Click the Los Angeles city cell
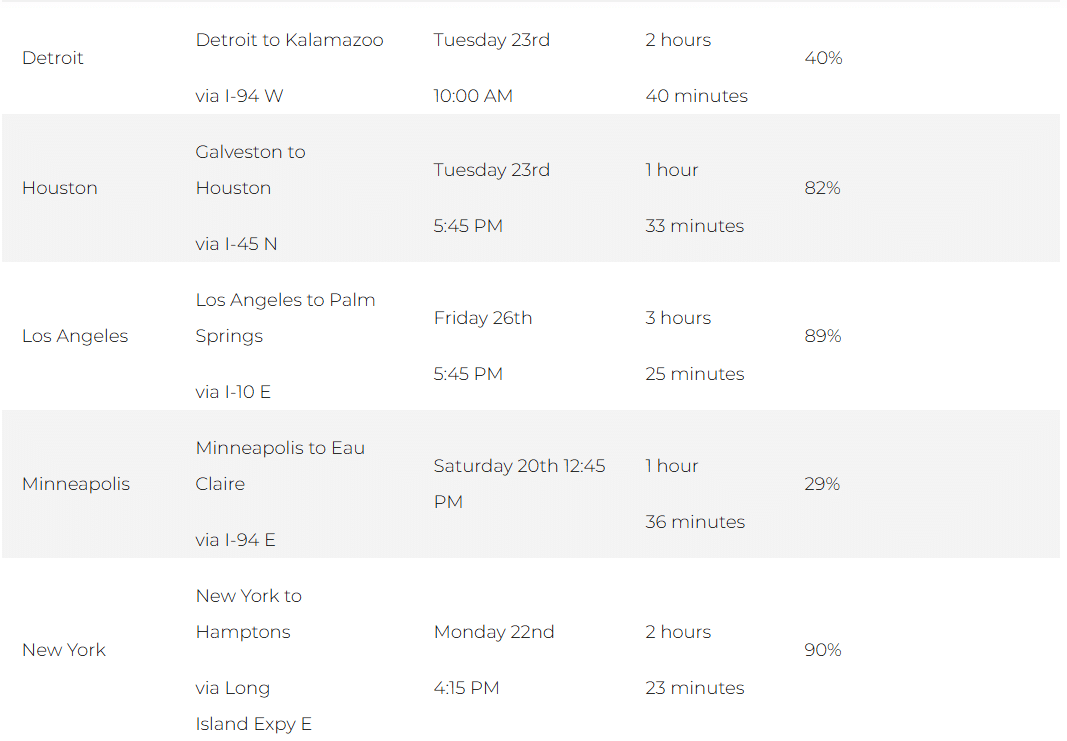Screen dimensions: 1067x741 tap(75, 336)
